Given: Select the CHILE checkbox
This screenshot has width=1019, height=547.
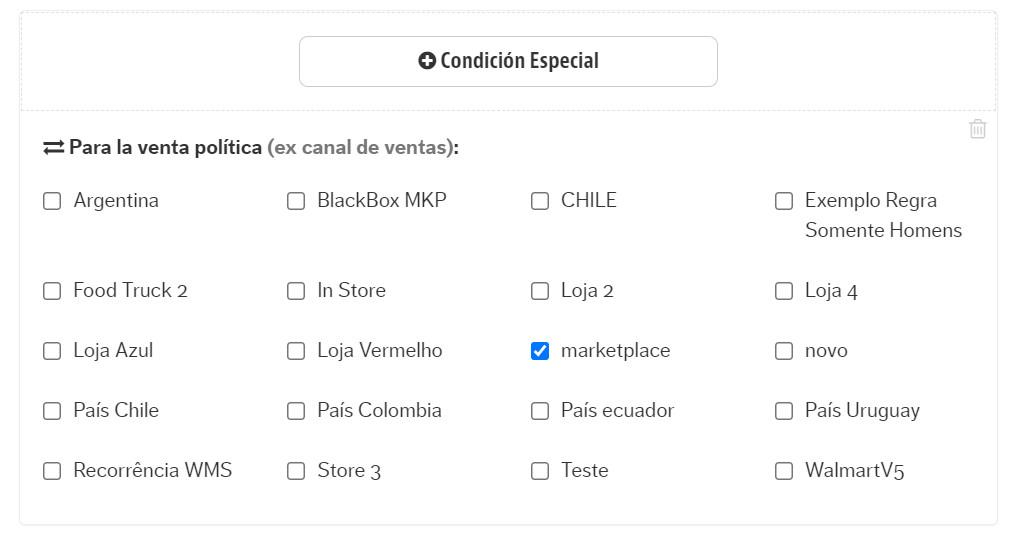Looking at the screenshot, I should (540, 201).
